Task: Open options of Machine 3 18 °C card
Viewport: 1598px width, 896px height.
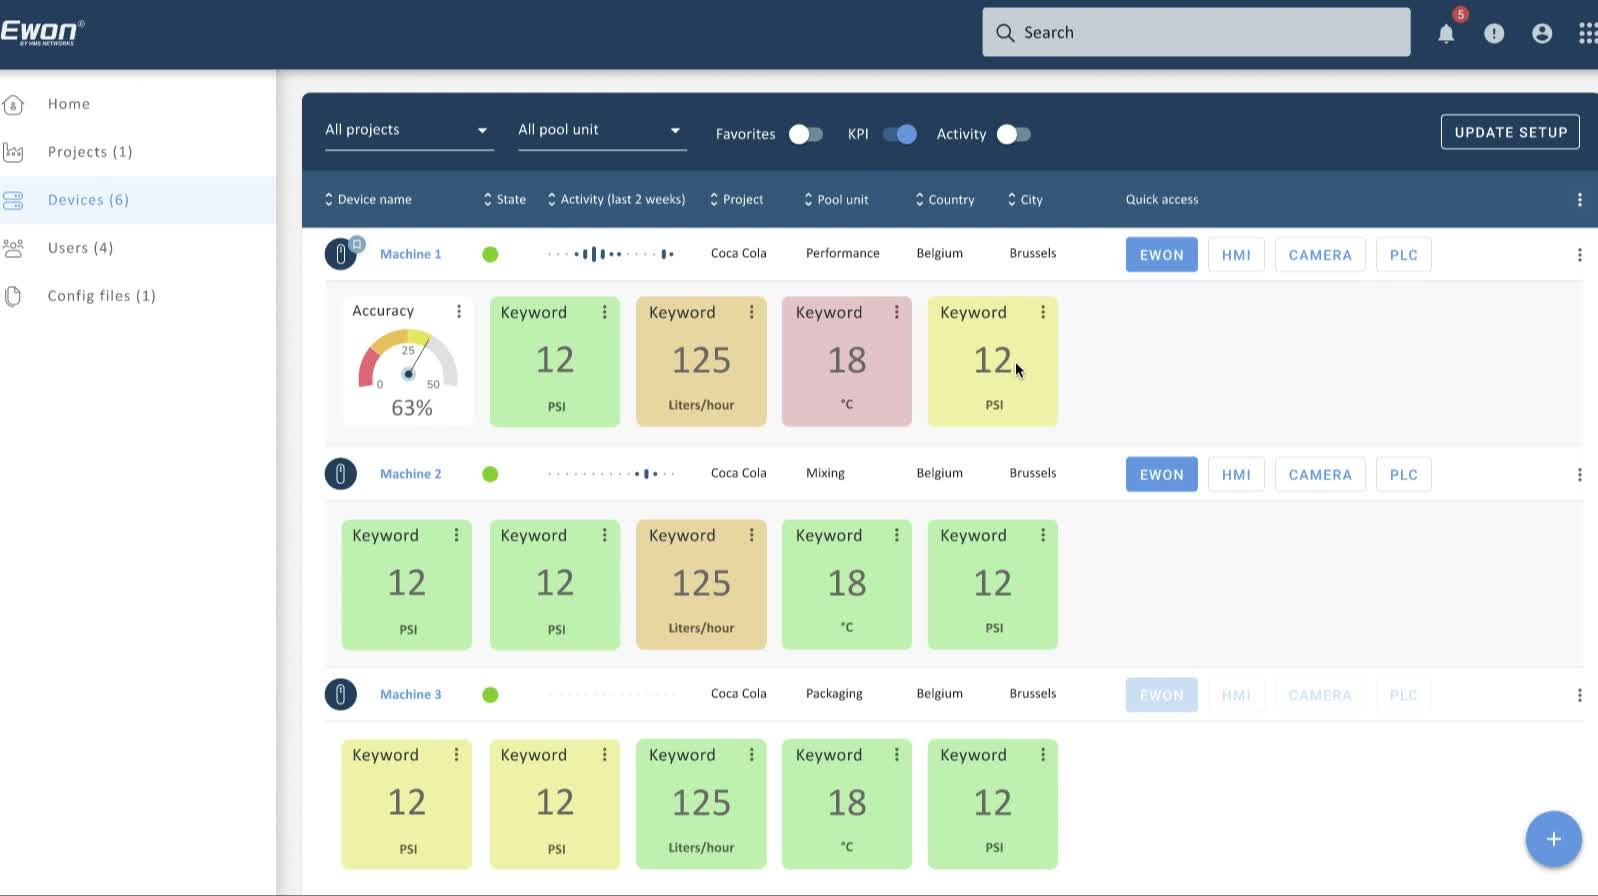Action: [x=897, y=755]
